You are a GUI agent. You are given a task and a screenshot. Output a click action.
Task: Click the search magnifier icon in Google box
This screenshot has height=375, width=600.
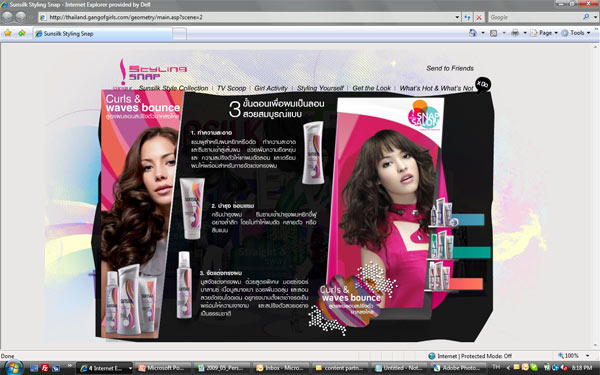[586, 17]
